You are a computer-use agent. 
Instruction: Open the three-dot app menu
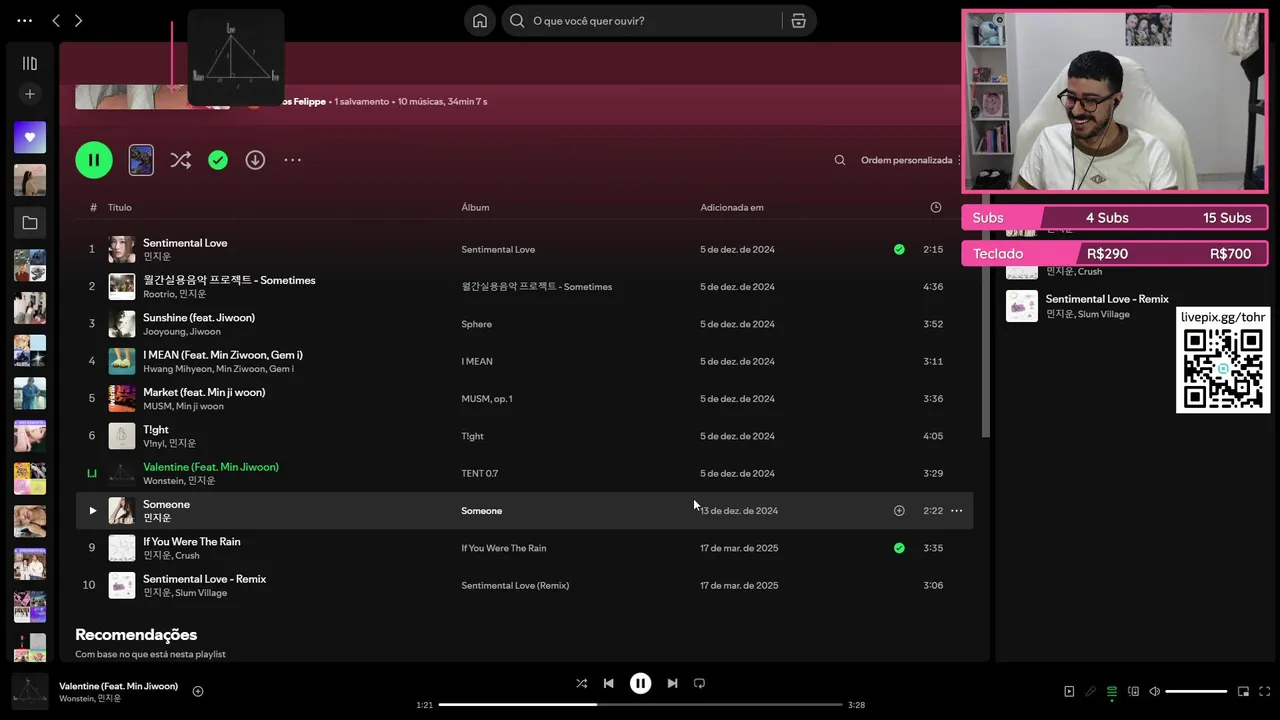point(25,20)
